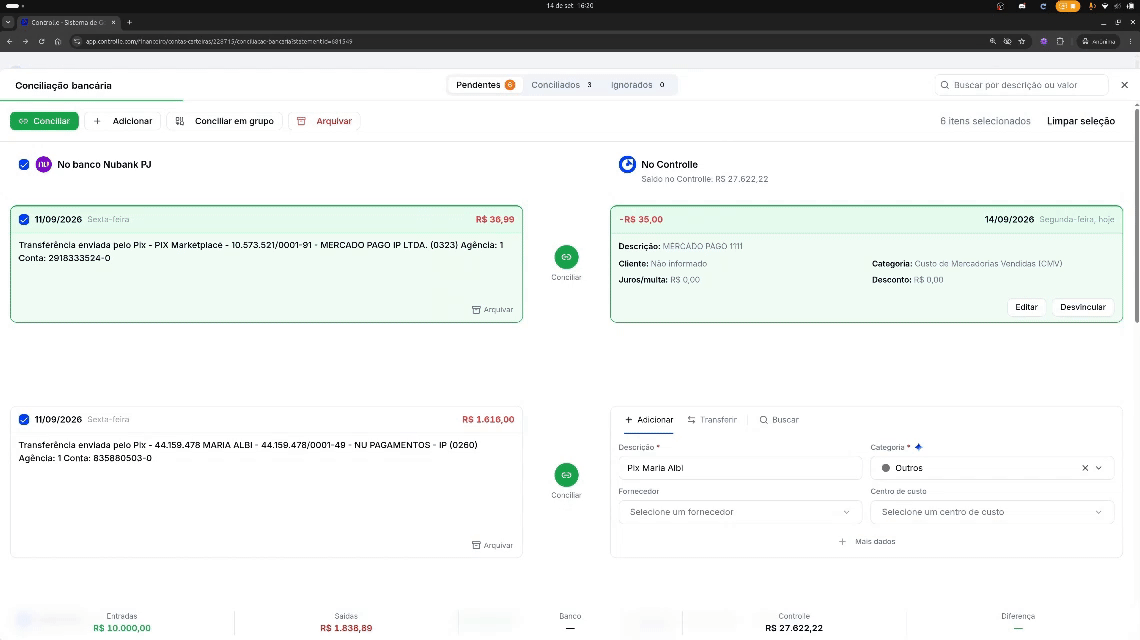
Task: Click the red Arquivar toolbar button
Action: [324, 121]
